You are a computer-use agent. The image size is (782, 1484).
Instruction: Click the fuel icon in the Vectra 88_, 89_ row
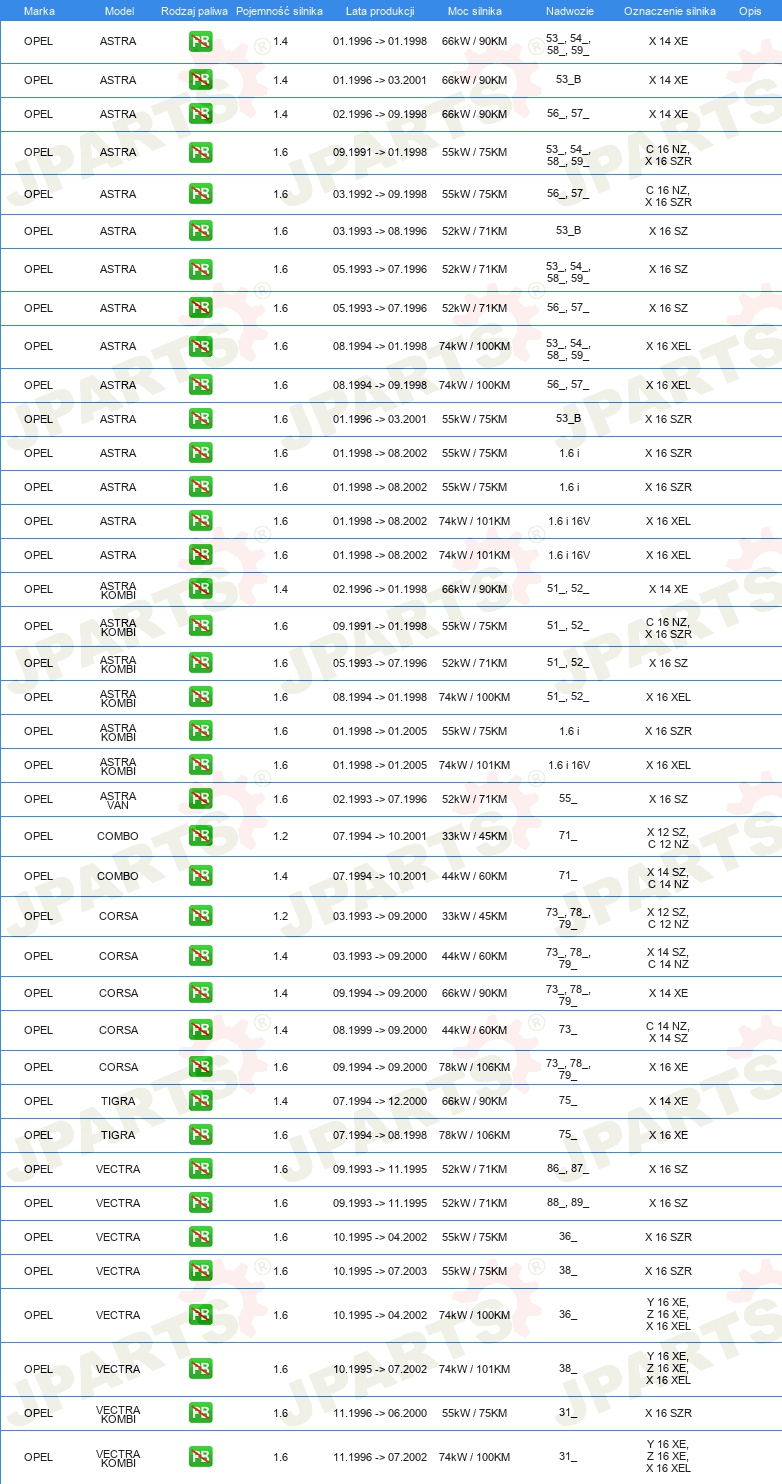201,1203
